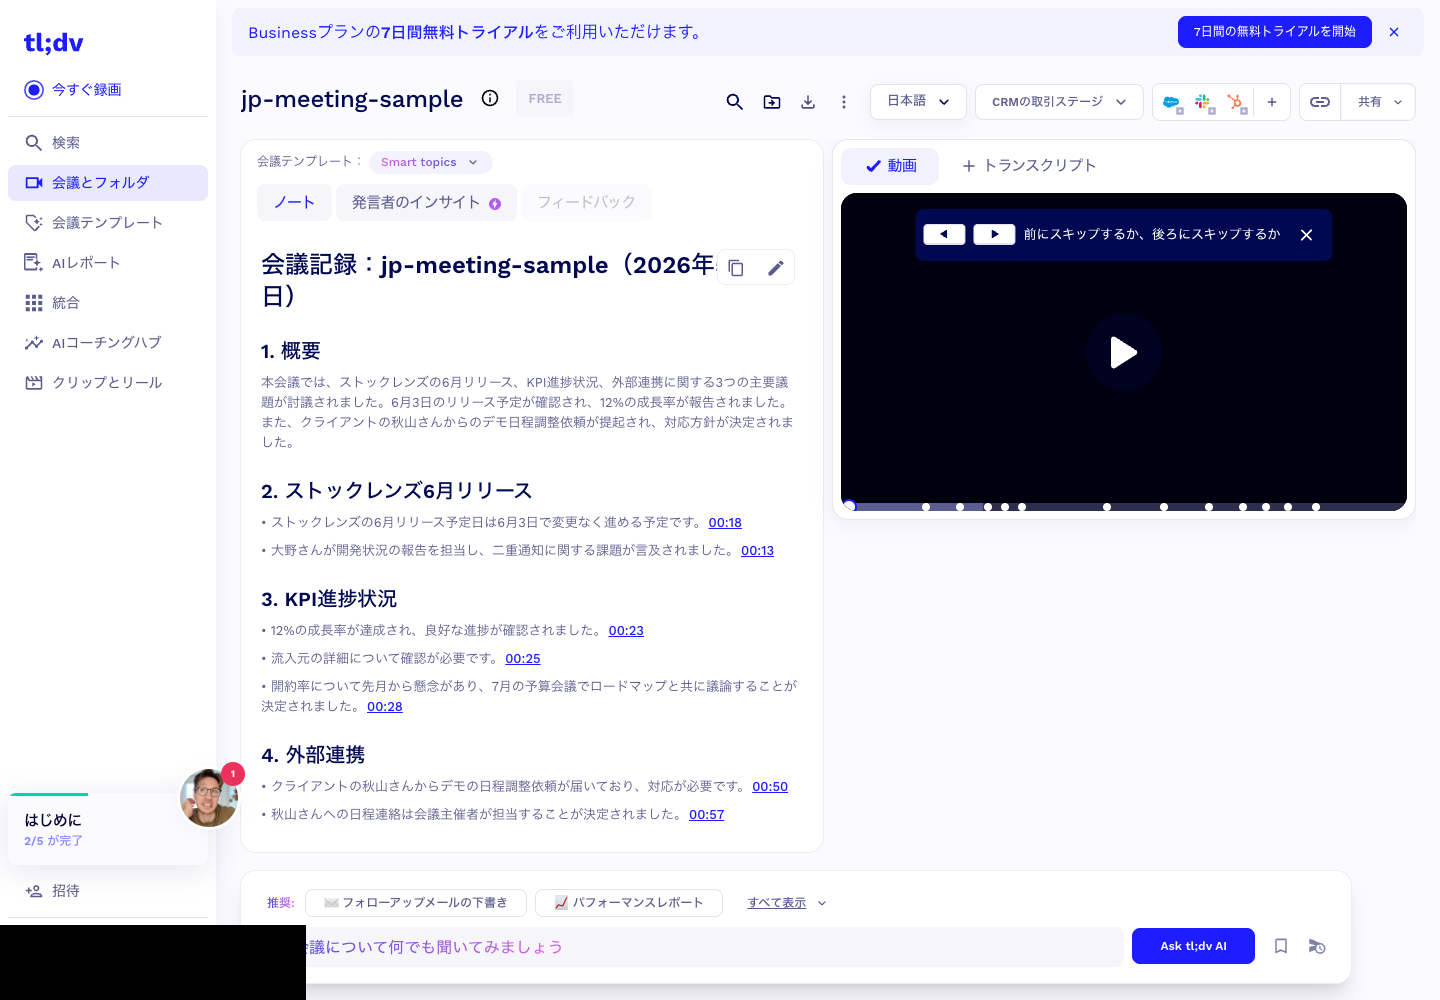Expand すべて表示 suggestions
Image resolution: width=1440 pixels, height=1000 pixels.
click(787, 903)
